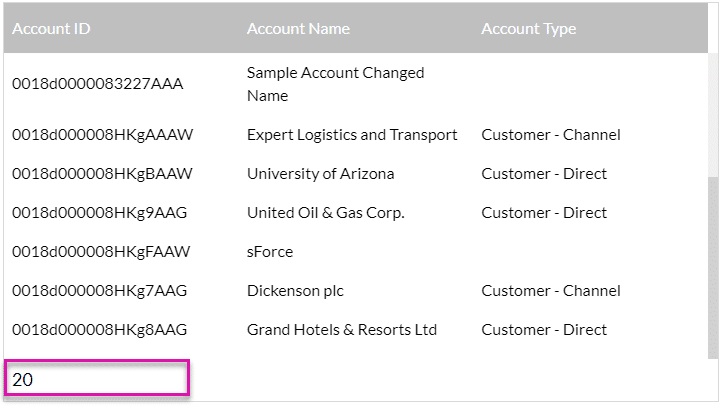This screenshot has width=727, height=408.
Task: Select account ID 0018d000008HKgFAAW
Action: click(x=101, y=252)
